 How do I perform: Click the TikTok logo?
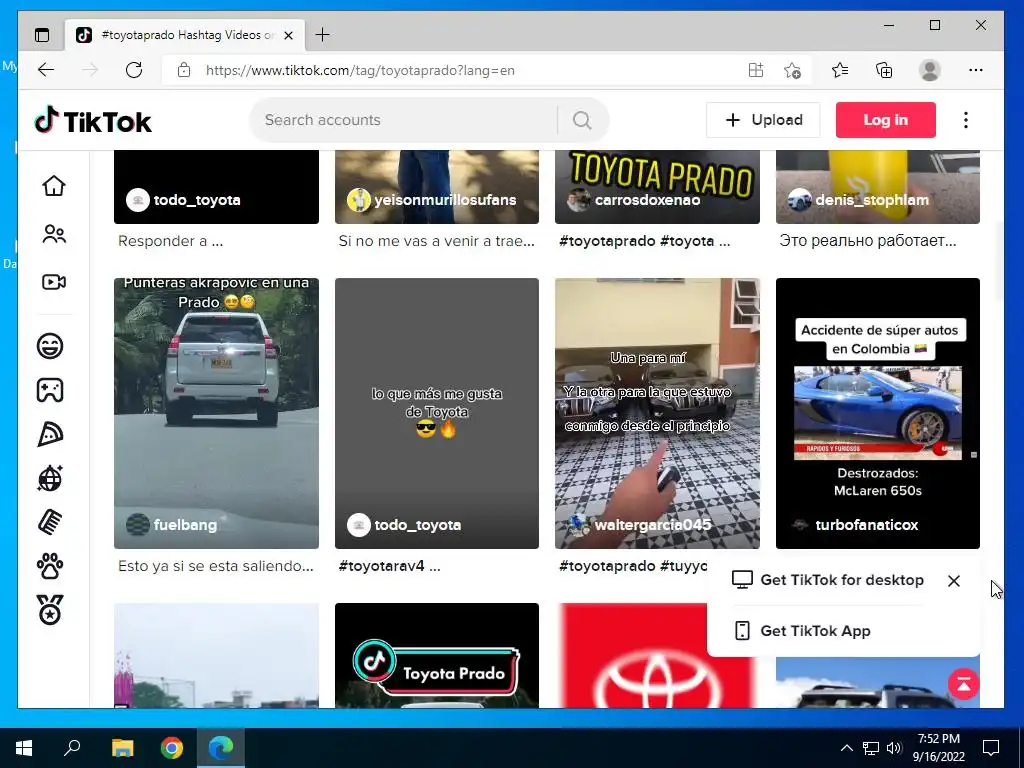(93, 121)
